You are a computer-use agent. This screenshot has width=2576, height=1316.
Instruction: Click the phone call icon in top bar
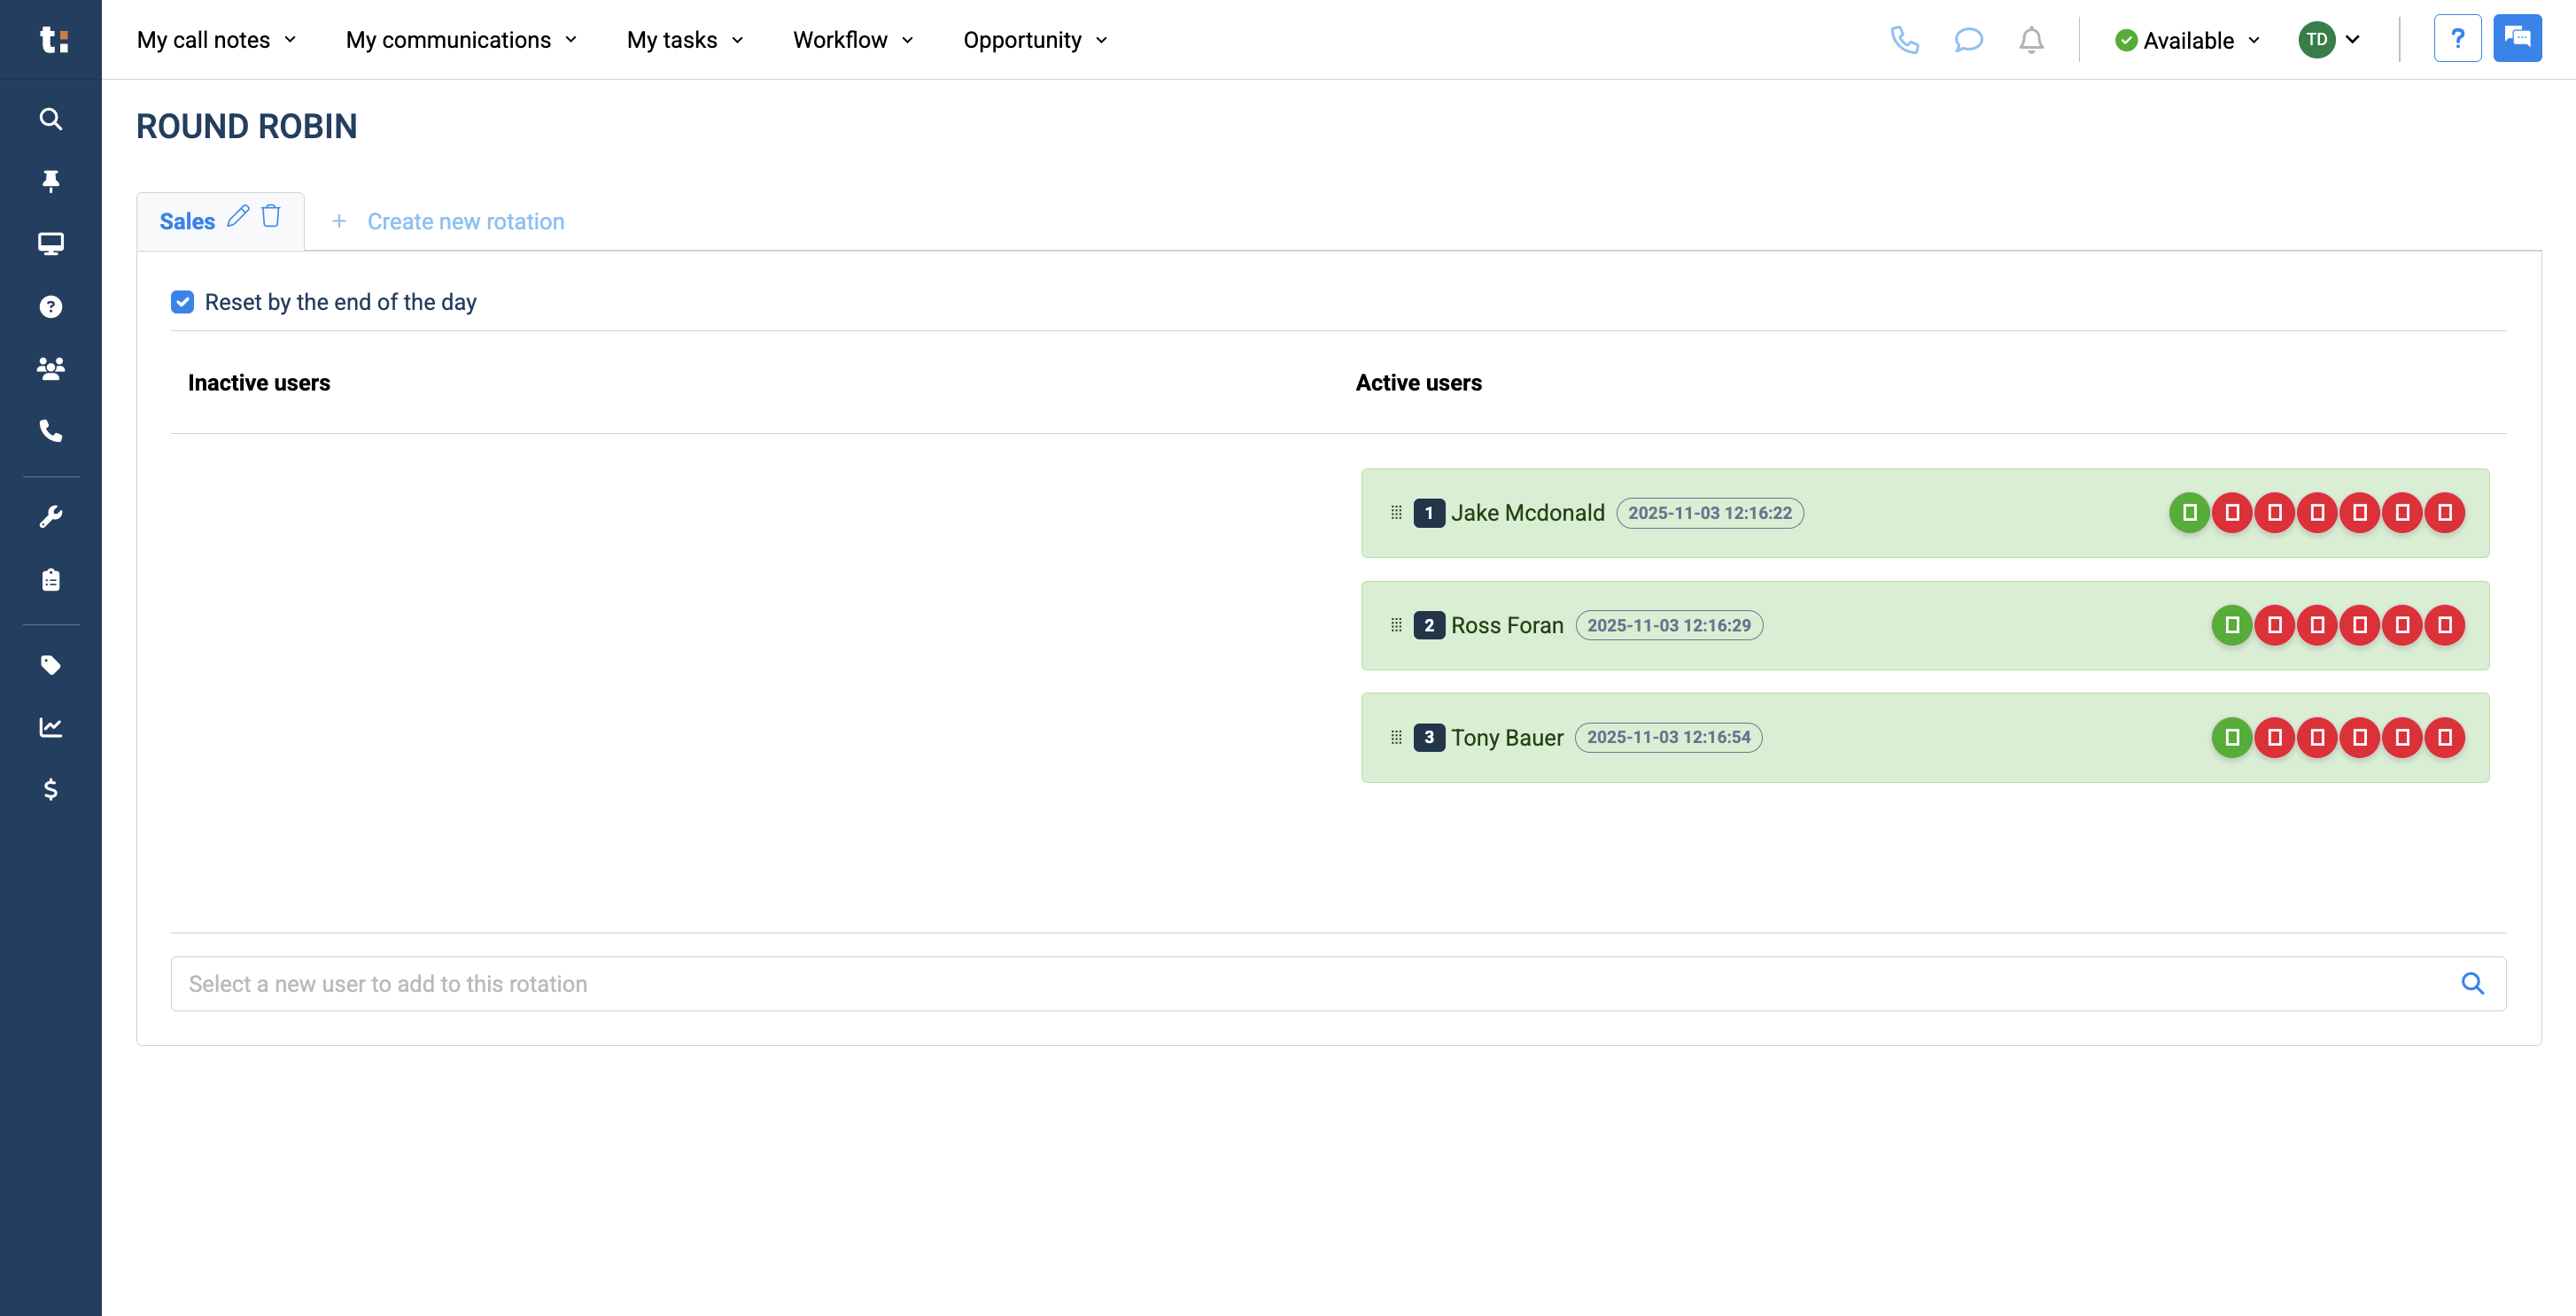point(1904,40)
